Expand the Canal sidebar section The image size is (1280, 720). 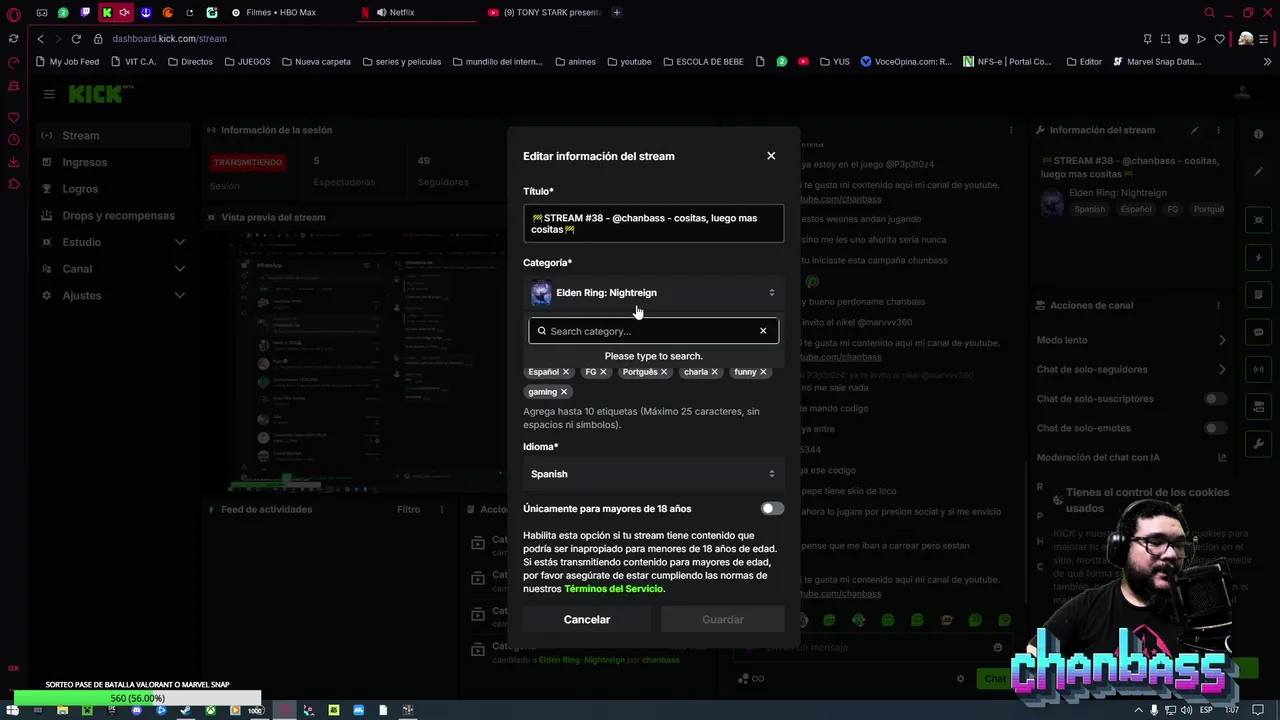point(179,269)
